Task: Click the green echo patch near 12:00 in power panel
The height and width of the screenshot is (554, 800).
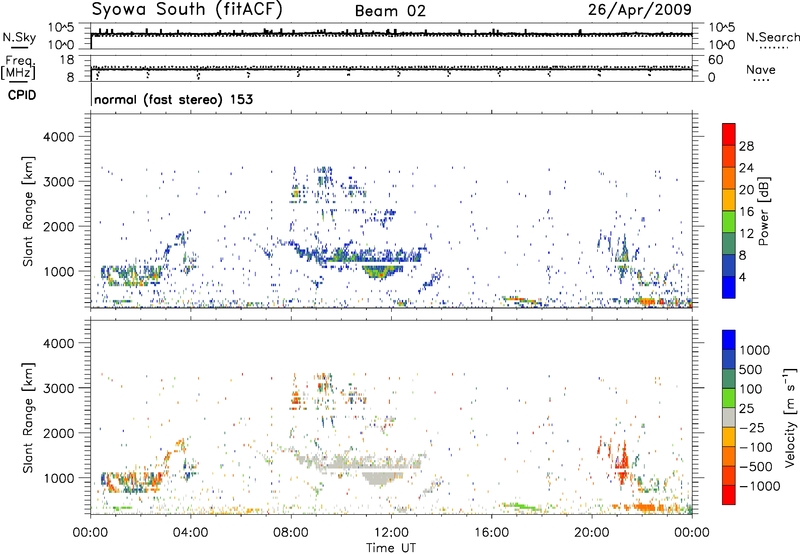Action: 381,271
